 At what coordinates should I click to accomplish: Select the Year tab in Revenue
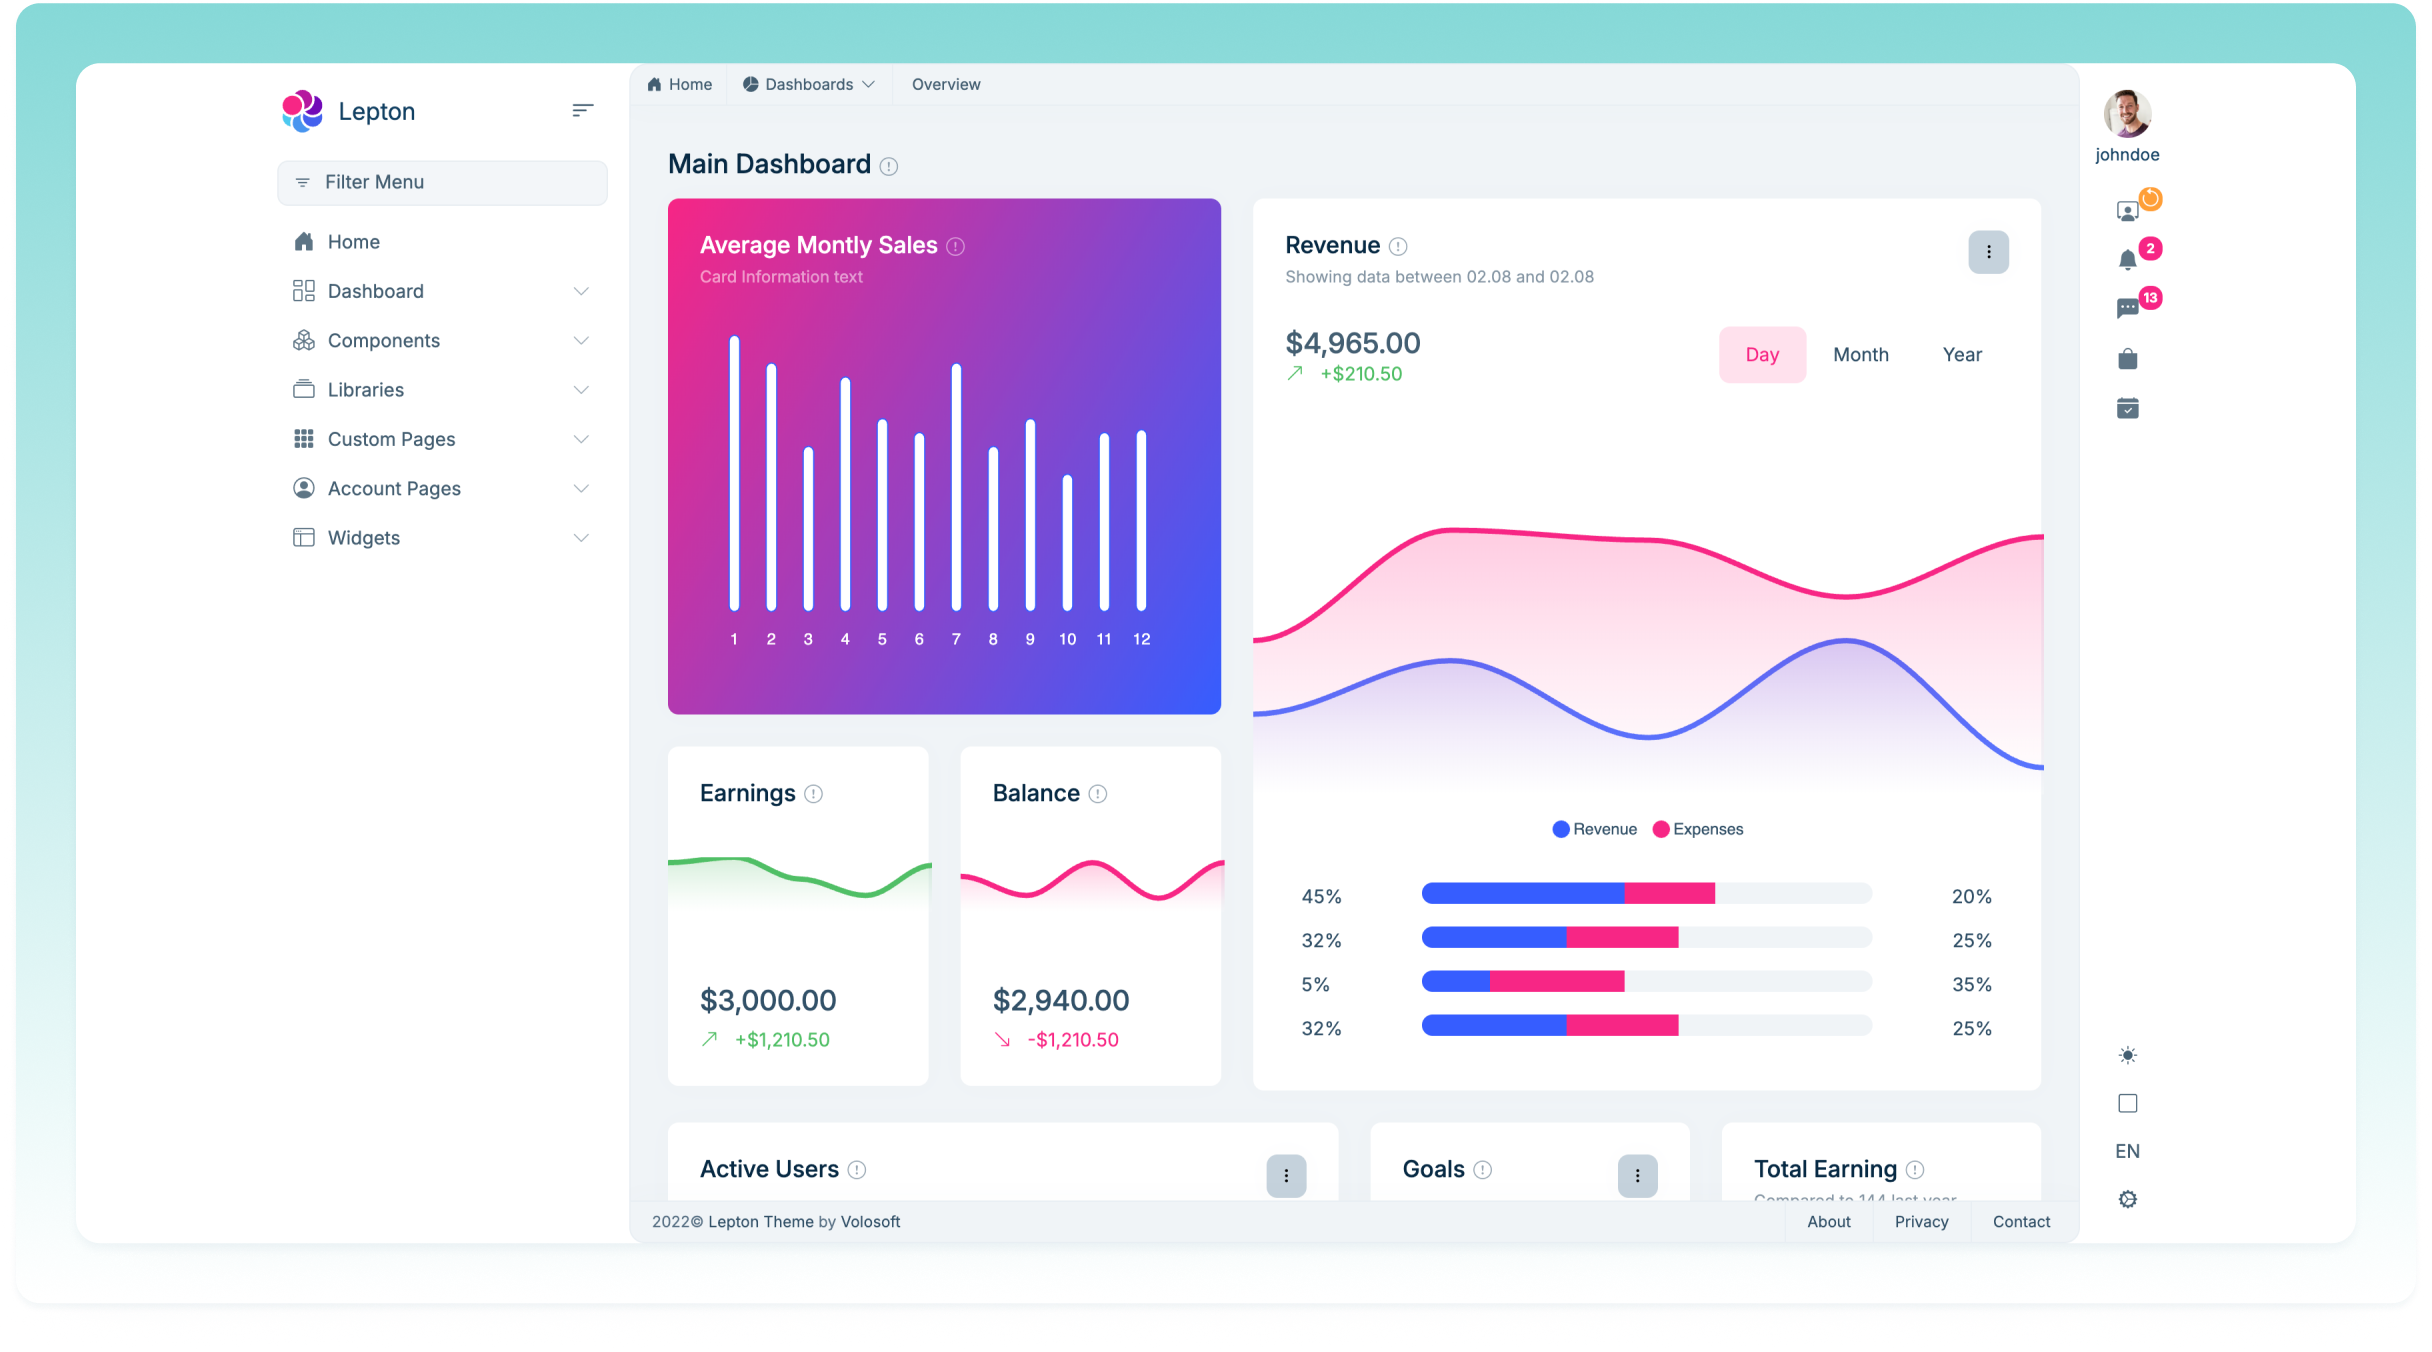coord(1961,355)
